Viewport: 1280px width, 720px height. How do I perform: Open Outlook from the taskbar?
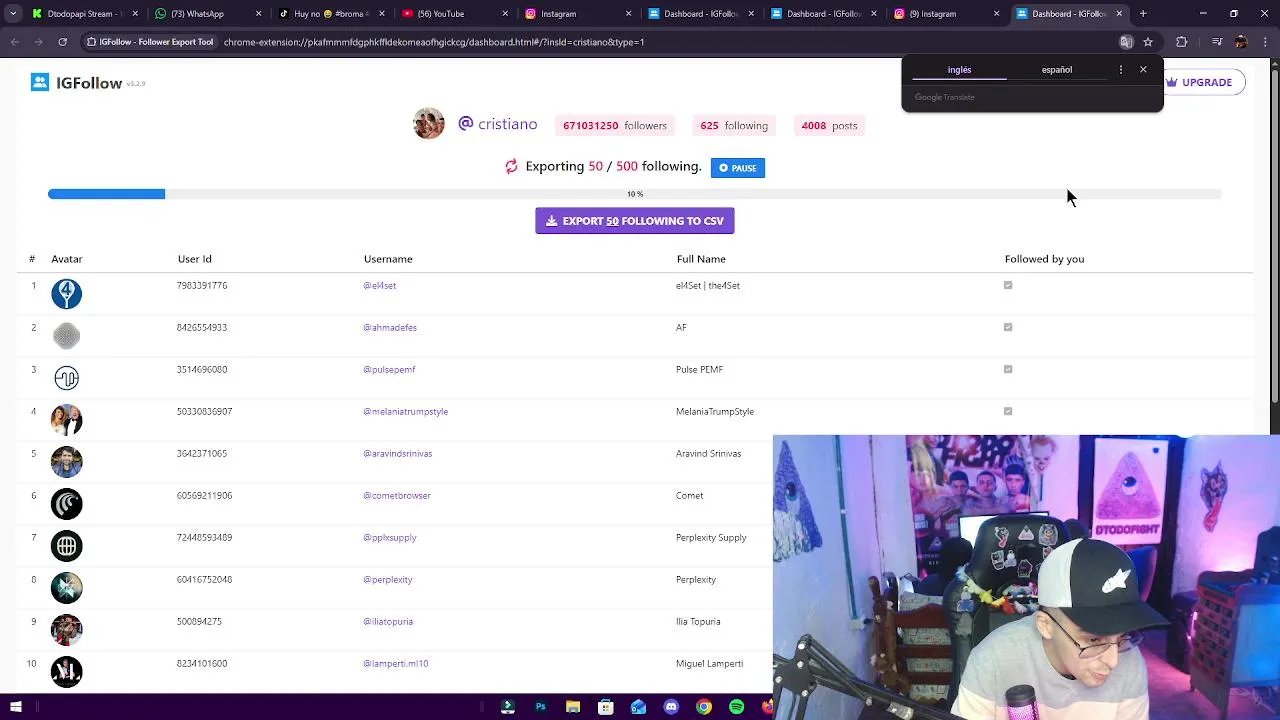point(638,707)
